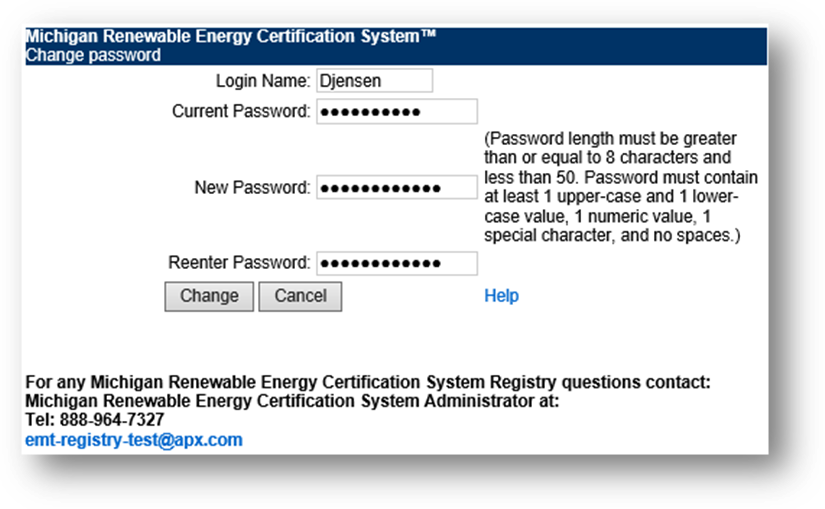Click the 'Current Password:' label
Viewport: 825px width, 509px height.
241,112
